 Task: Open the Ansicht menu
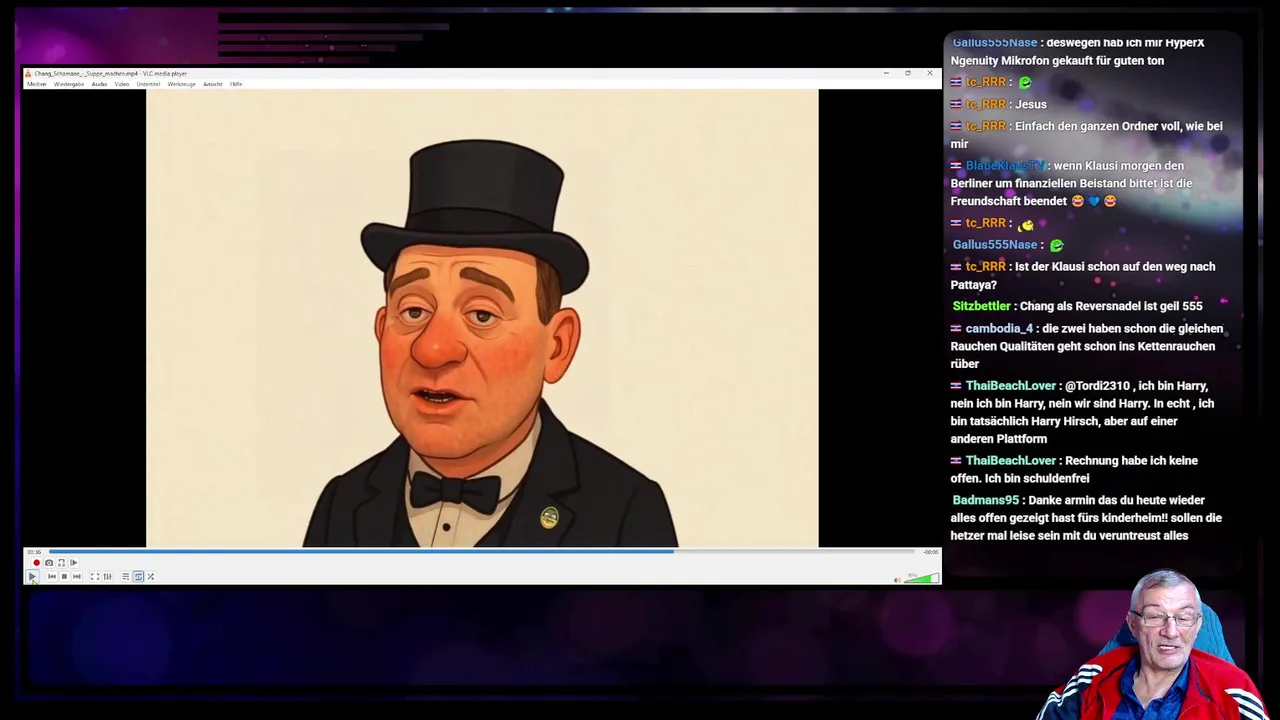[212, 84]
